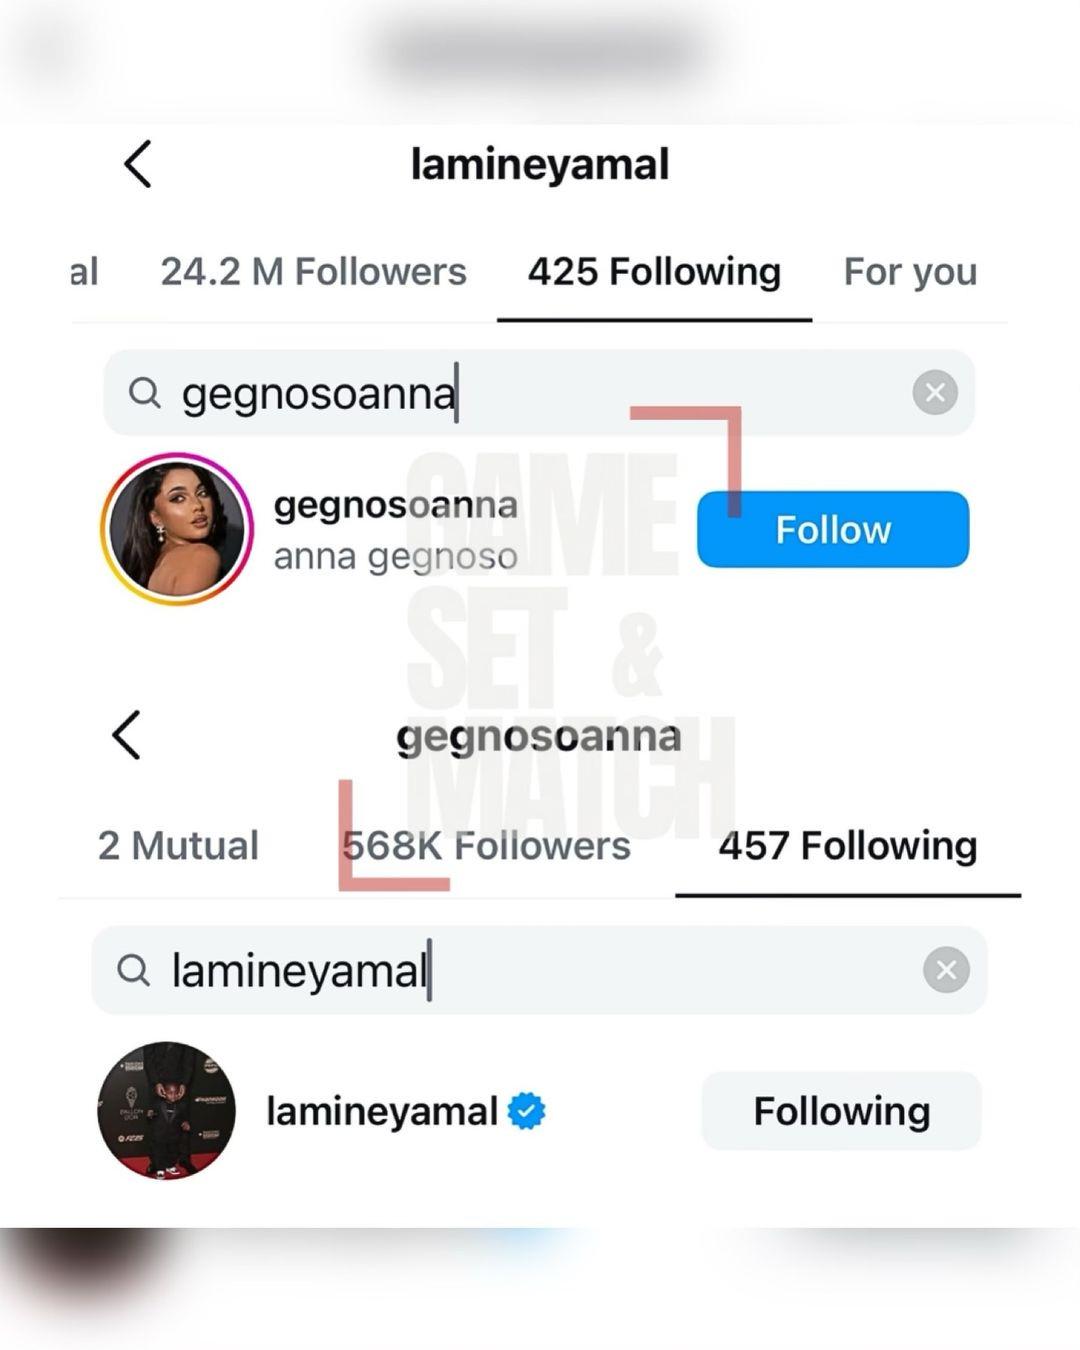Image resolution: width=1080 pixels, height=1350 pixels.
Task: Switch to 24.2 M Followers tab
Action: click(x=313, y=272)
